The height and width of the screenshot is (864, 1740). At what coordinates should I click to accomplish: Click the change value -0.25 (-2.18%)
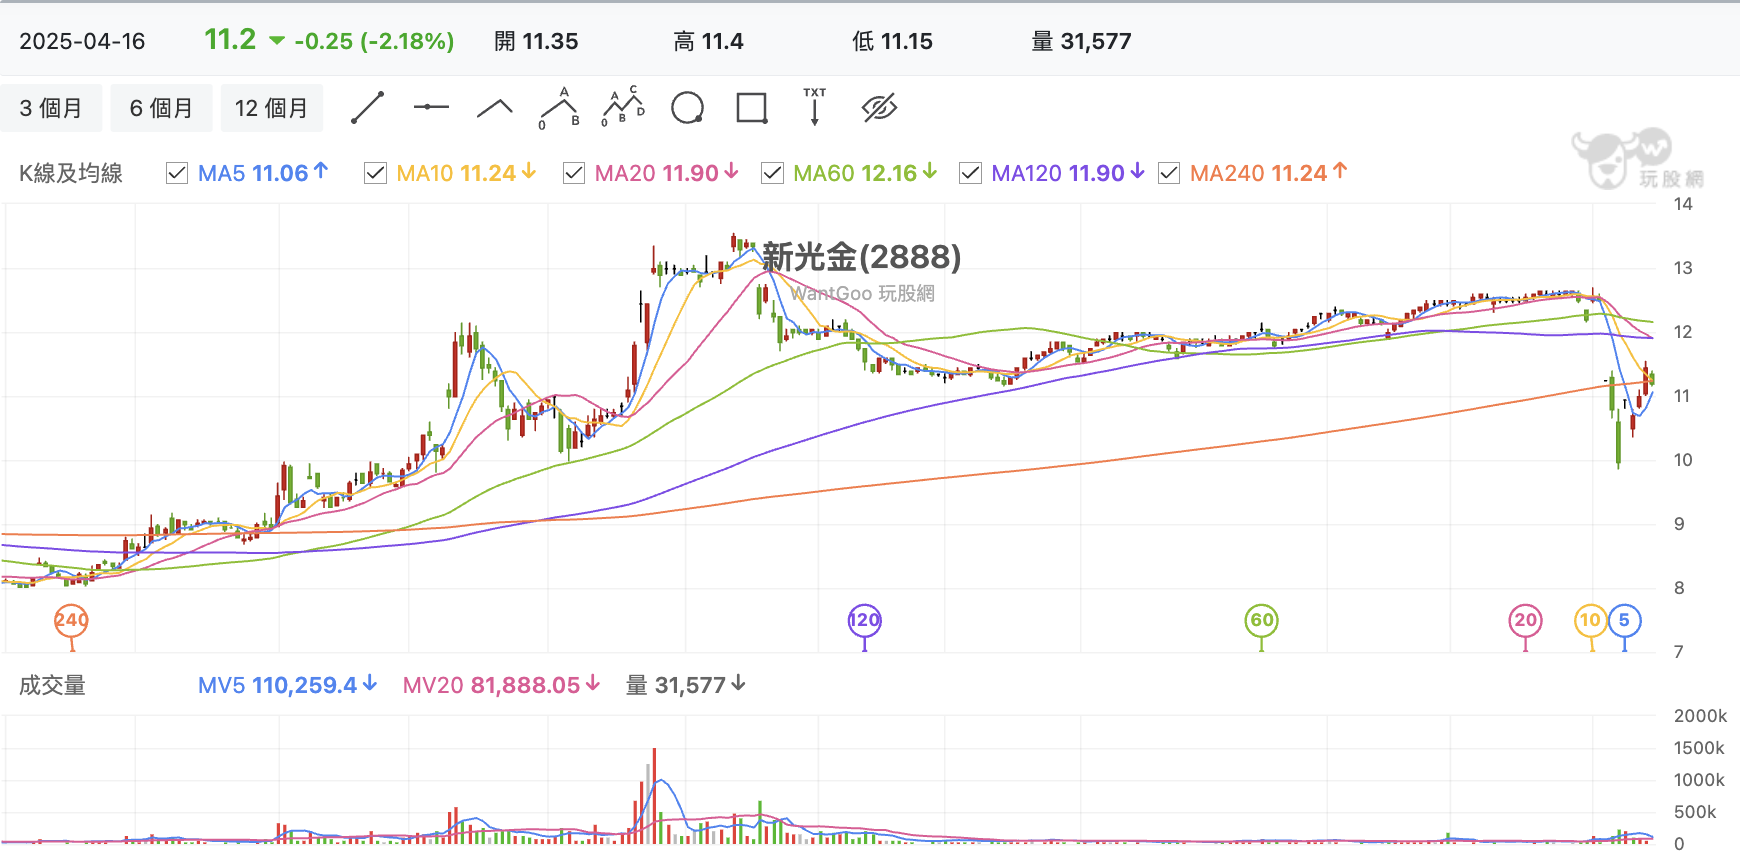374,41
